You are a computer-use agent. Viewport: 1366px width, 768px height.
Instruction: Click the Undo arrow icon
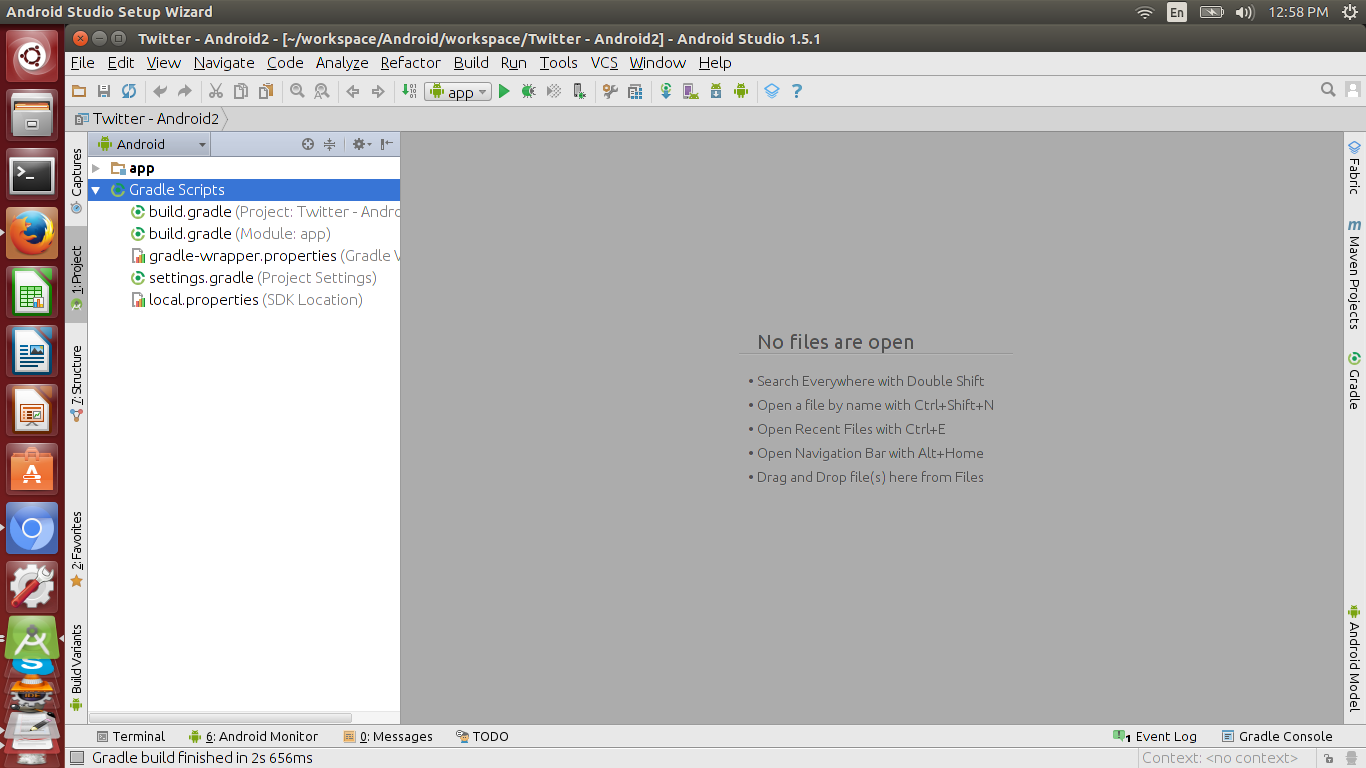pyautogui.click(x=160, y=91)
